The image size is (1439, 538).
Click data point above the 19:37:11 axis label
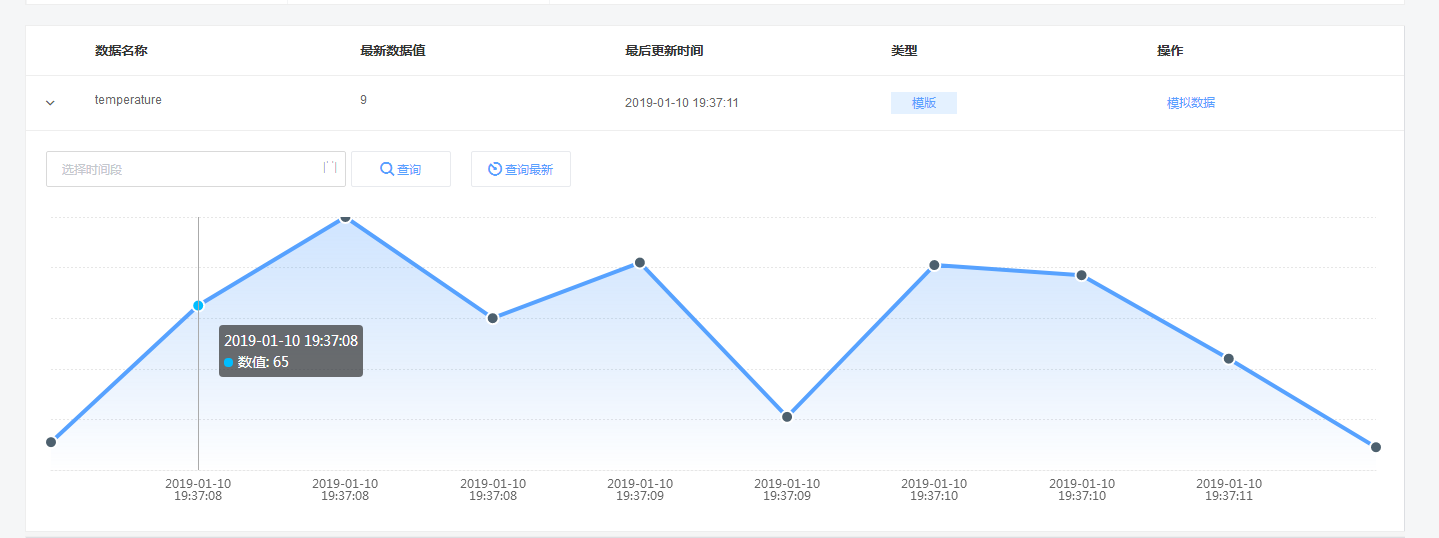tap(1229, 359)
